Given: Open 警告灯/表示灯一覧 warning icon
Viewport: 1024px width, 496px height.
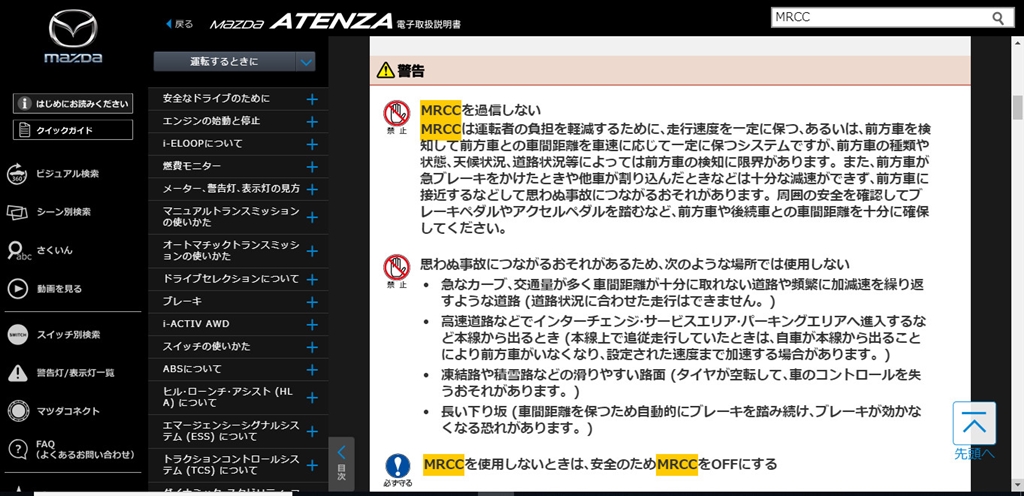Looking at the screenshot, I should coord(17,373).
